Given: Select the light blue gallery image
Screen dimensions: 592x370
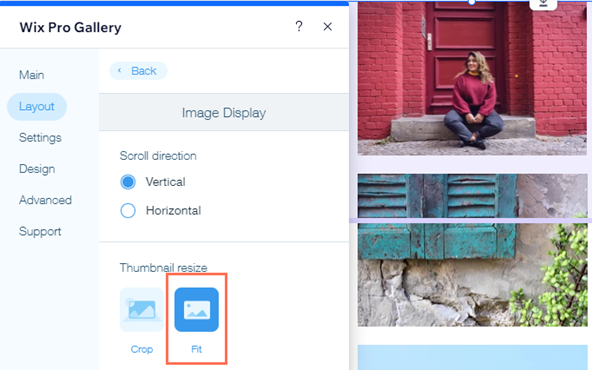Looking at the screenshot, I should [x=472, y=357].
